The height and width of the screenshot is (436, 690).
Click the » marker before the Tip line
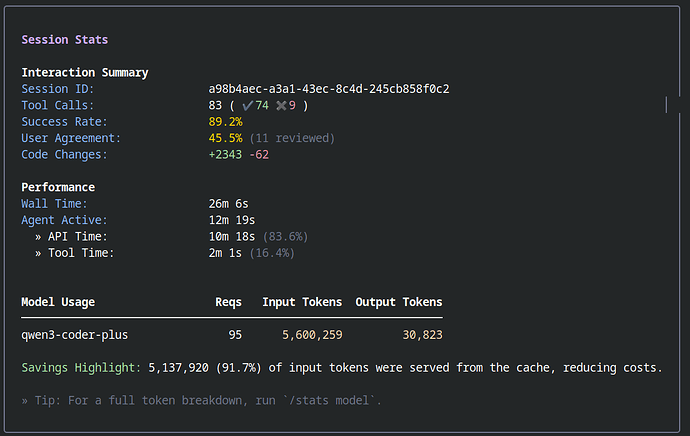tap(25, 400)
